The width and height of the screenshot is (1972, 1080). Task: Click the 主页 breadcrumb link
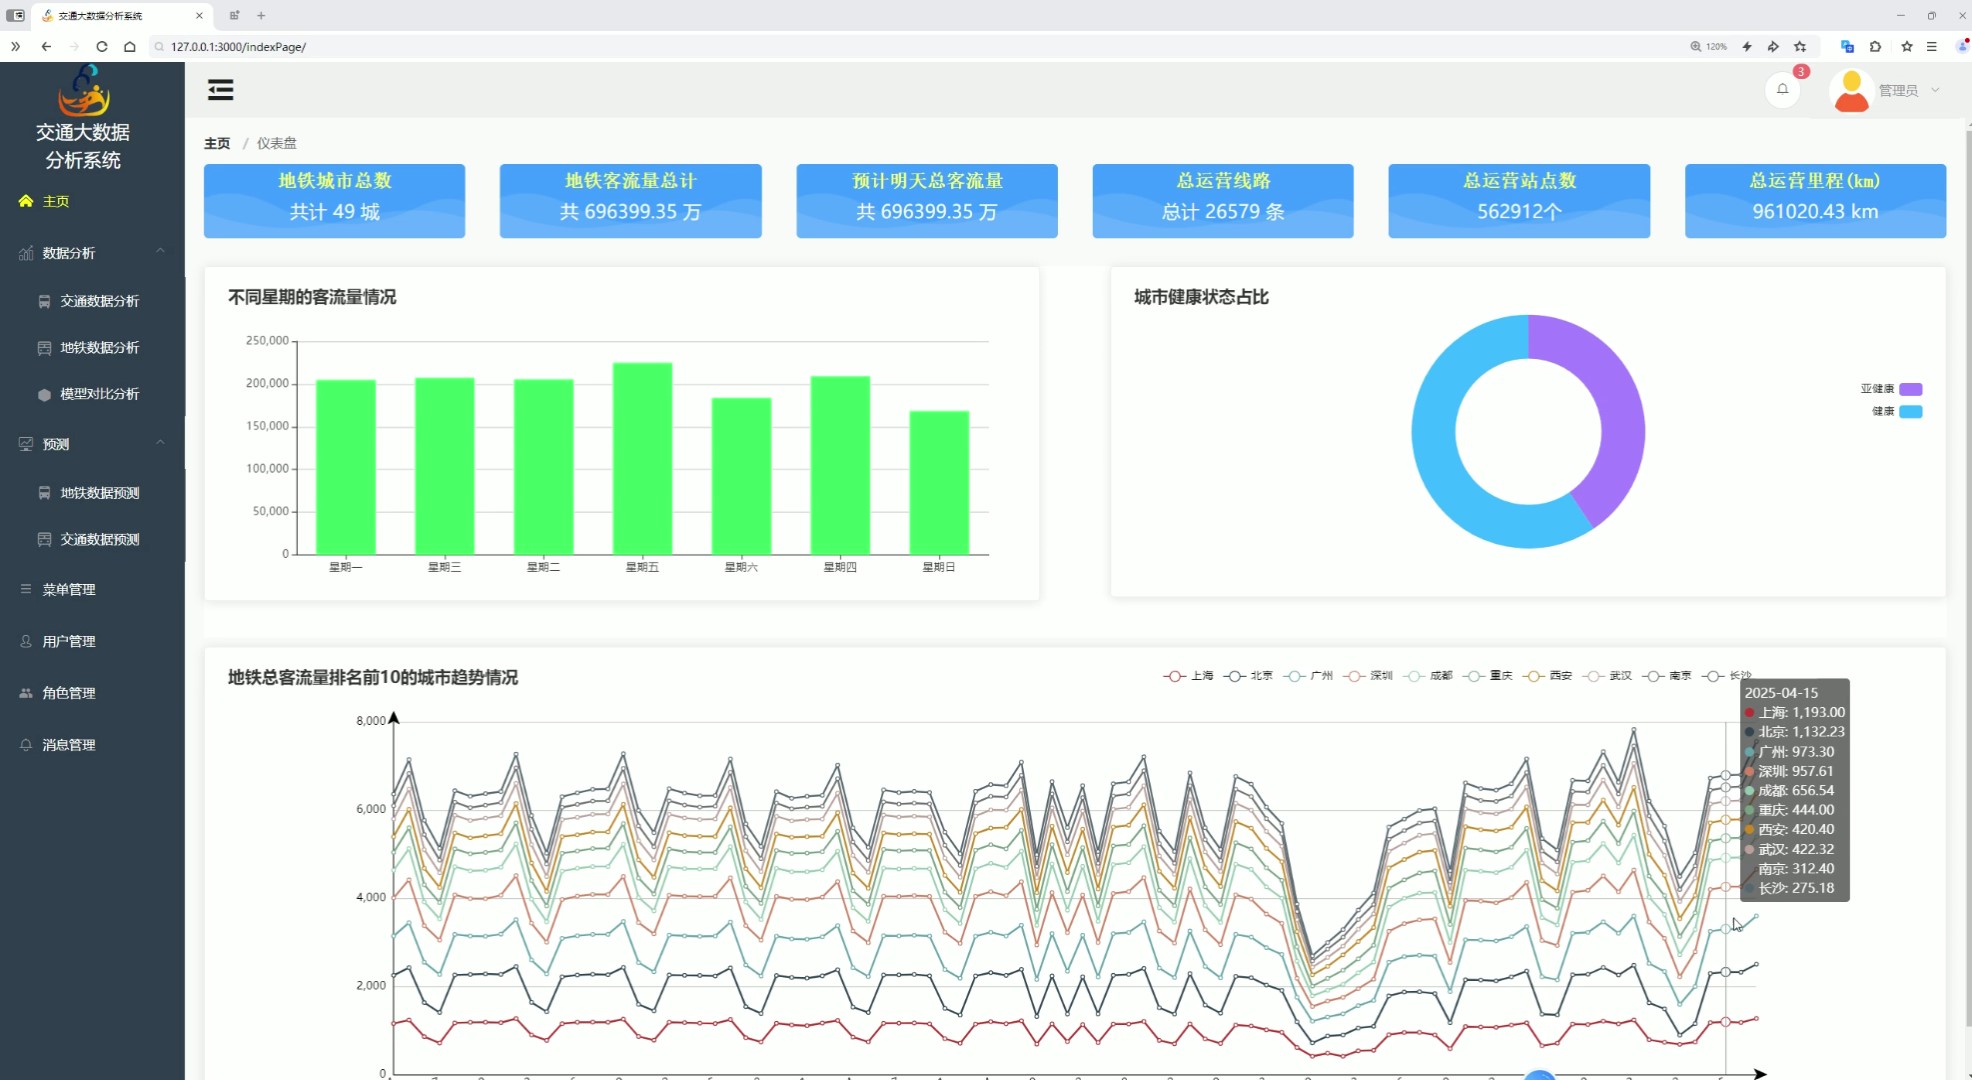[x=217, y=143]
